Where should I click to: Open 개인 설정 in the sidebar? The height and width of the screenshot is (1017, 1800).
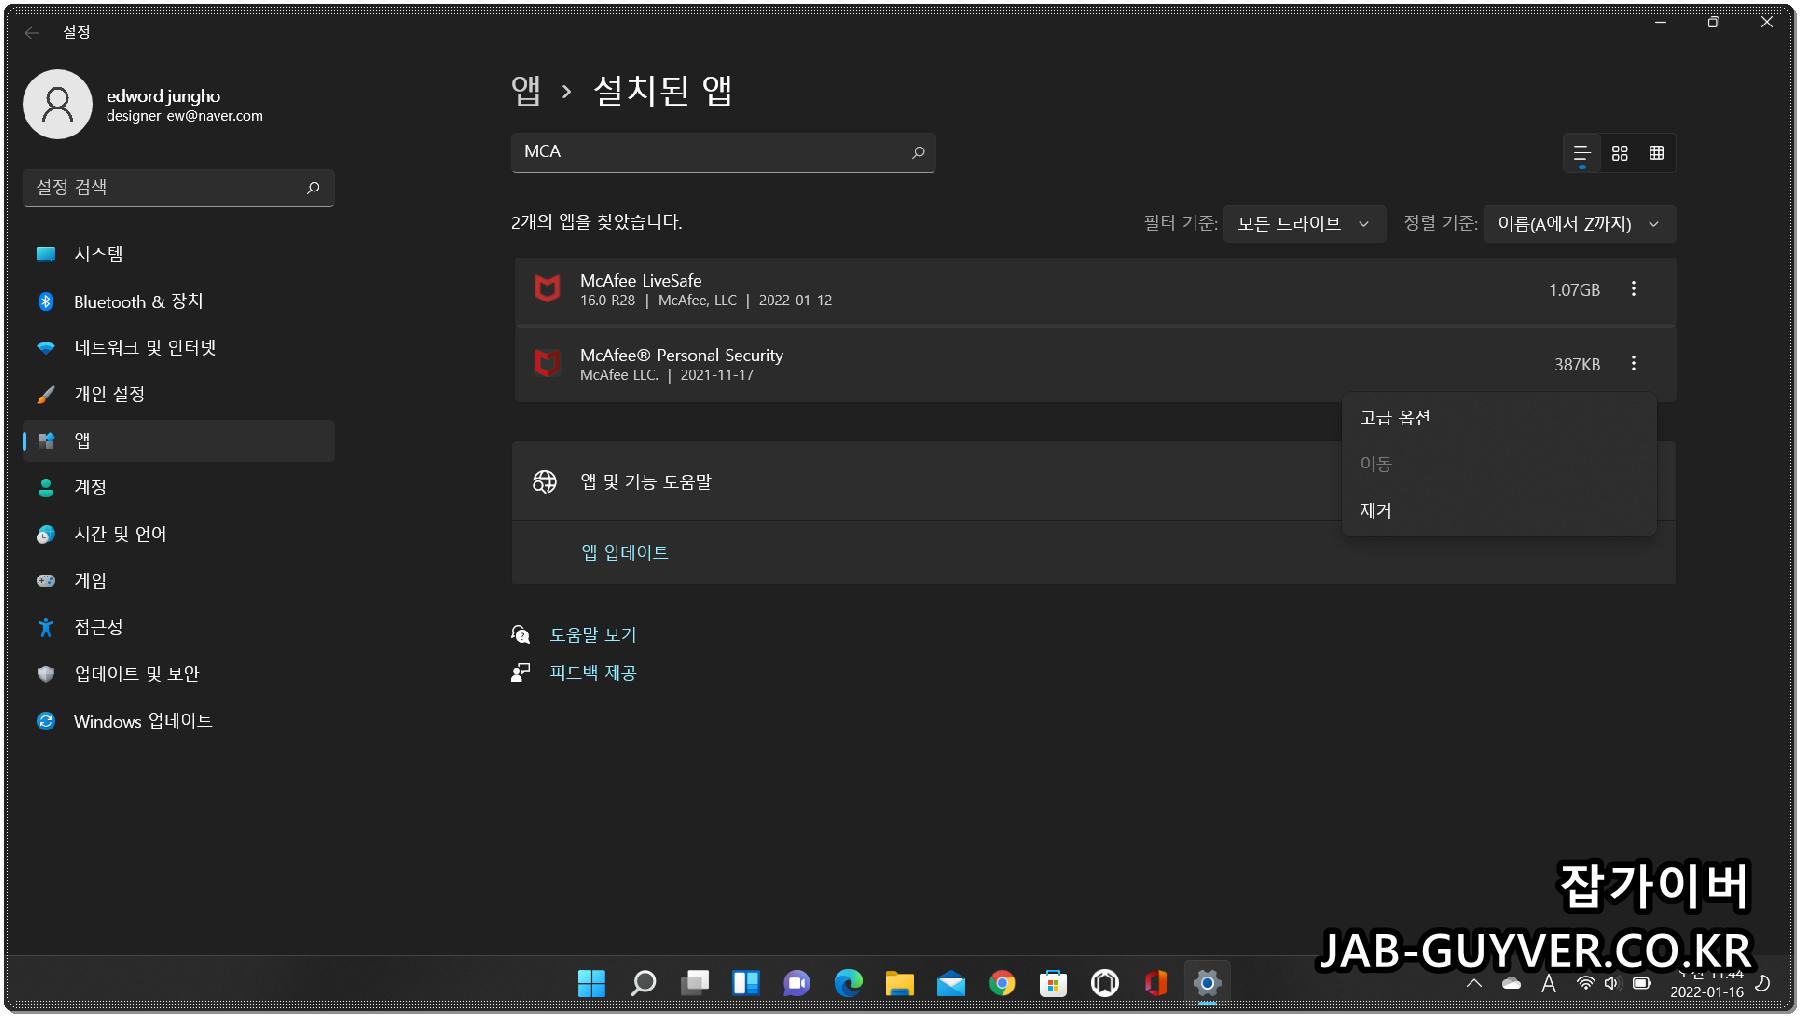pyautogui.click(x=179, y=394)
